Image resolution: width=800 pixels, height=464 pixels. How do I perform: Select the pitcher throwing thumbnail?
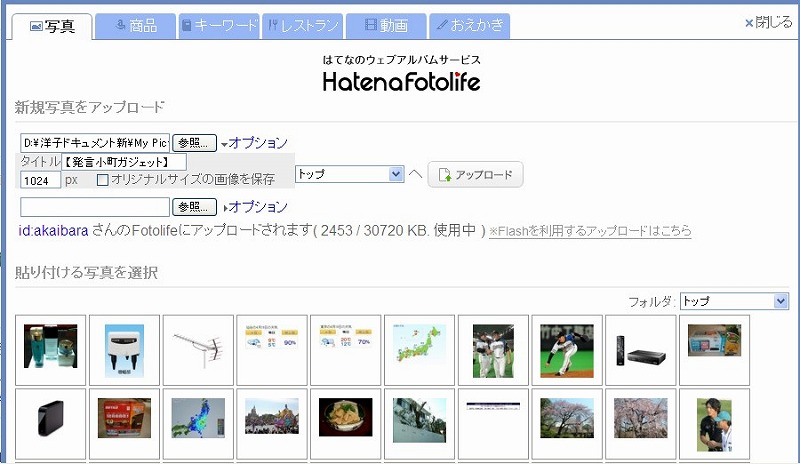(x=567, y=350)
